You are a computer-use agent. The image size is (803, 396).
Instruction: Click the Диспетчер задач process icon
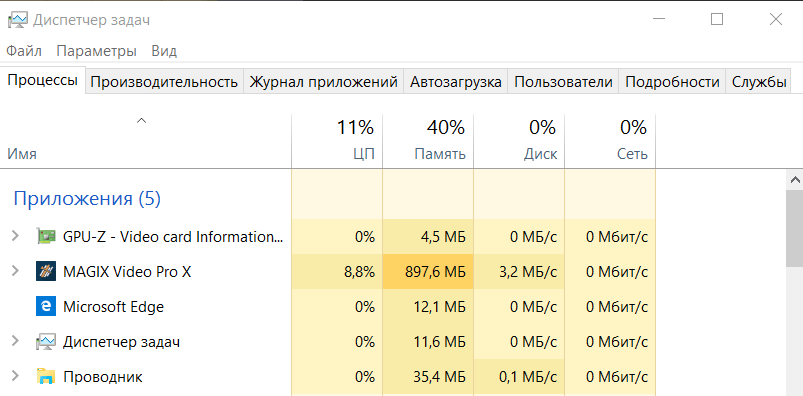46,341
